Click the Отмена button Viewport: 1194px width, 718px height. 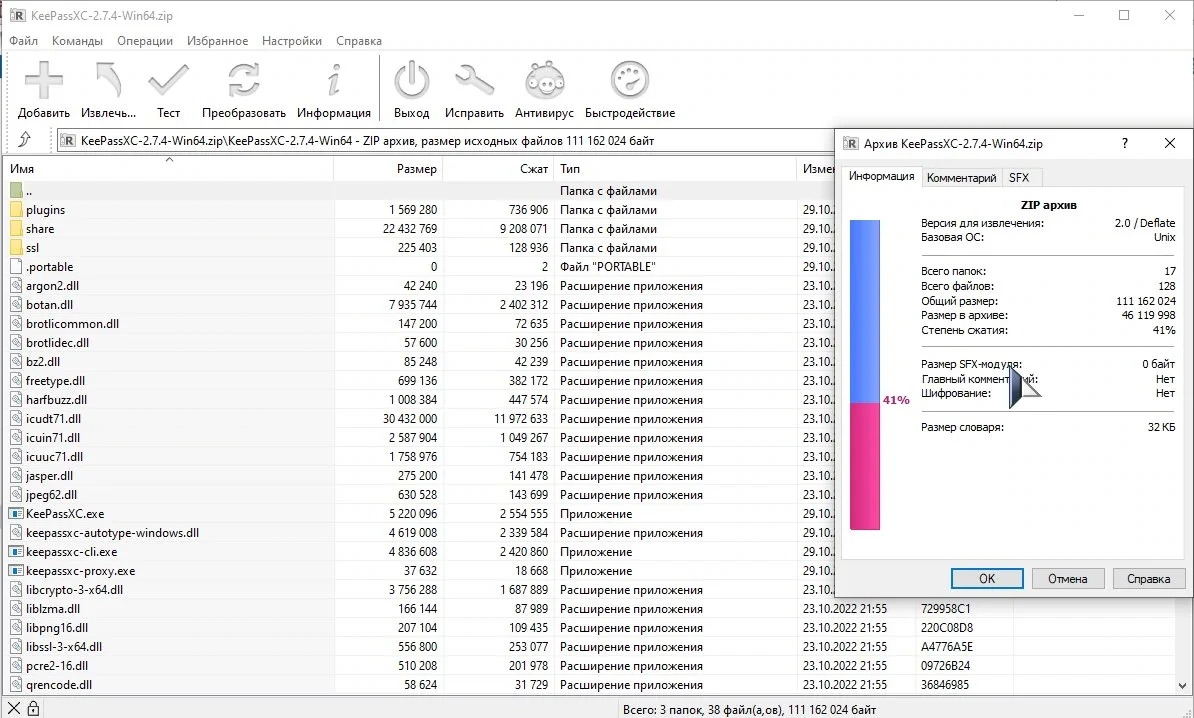1068,579
